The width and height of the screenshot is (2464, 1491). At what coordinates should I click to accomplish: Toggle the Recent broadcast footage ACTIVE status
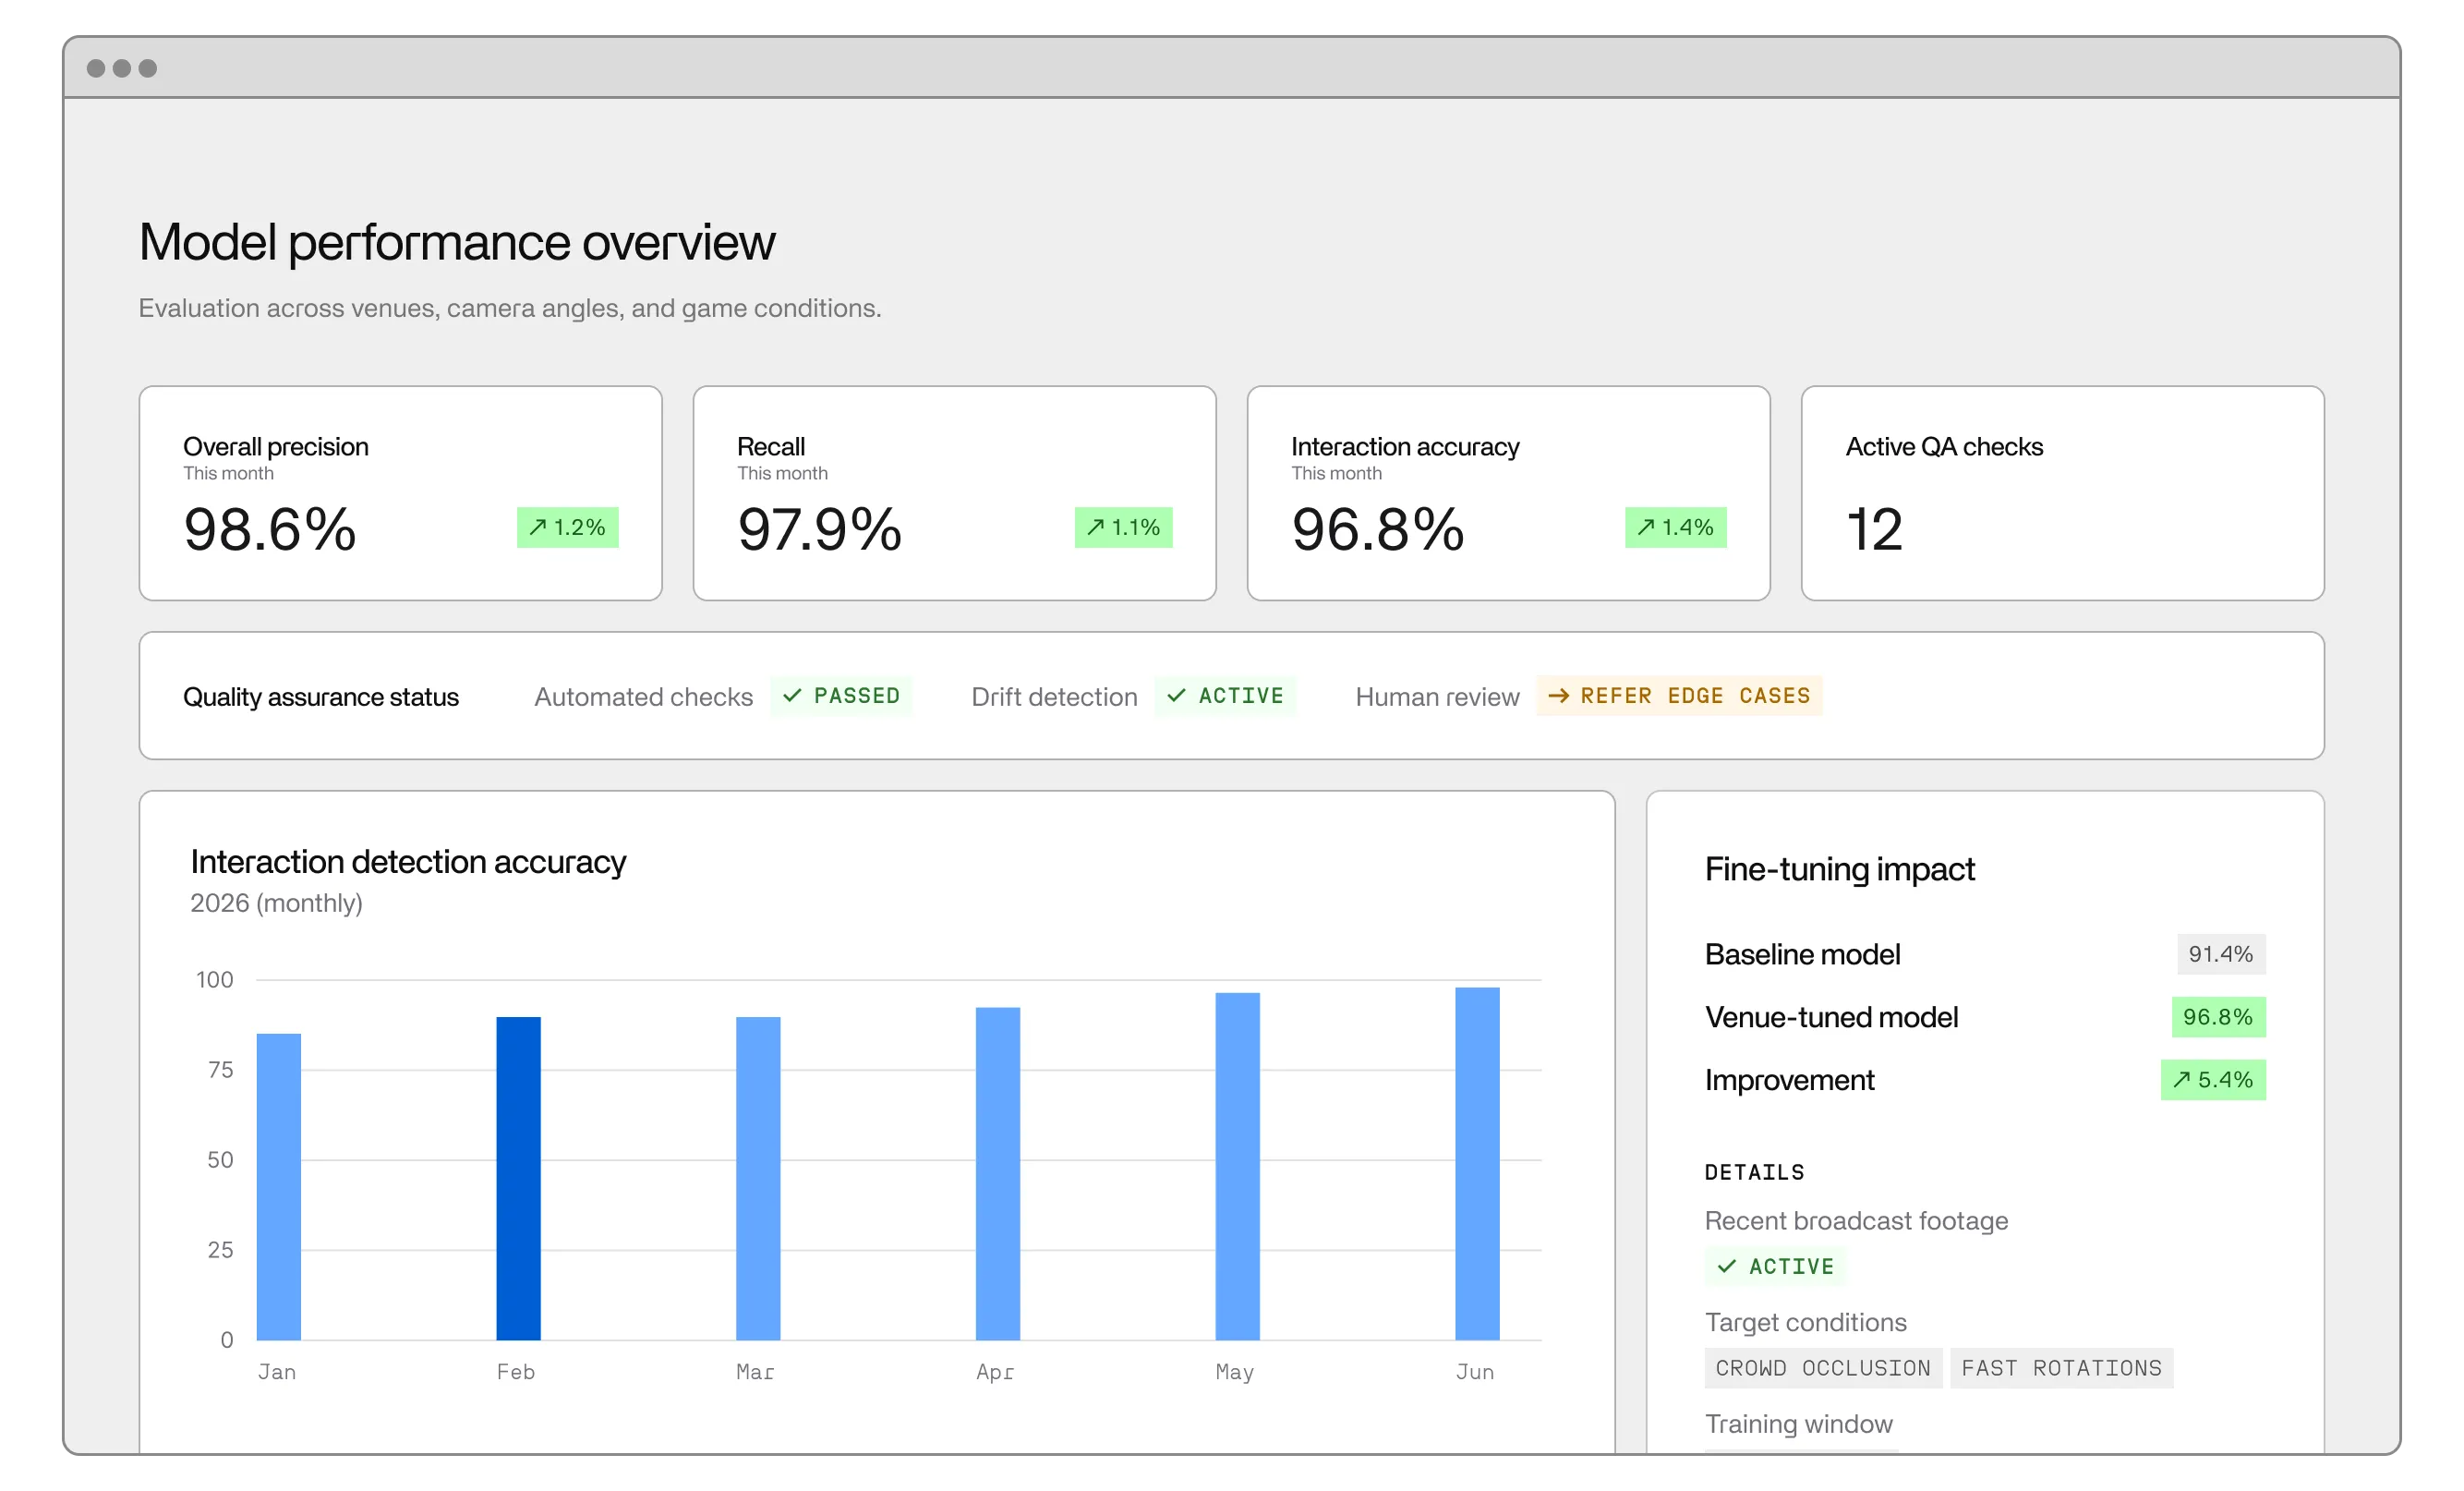1776,1266
